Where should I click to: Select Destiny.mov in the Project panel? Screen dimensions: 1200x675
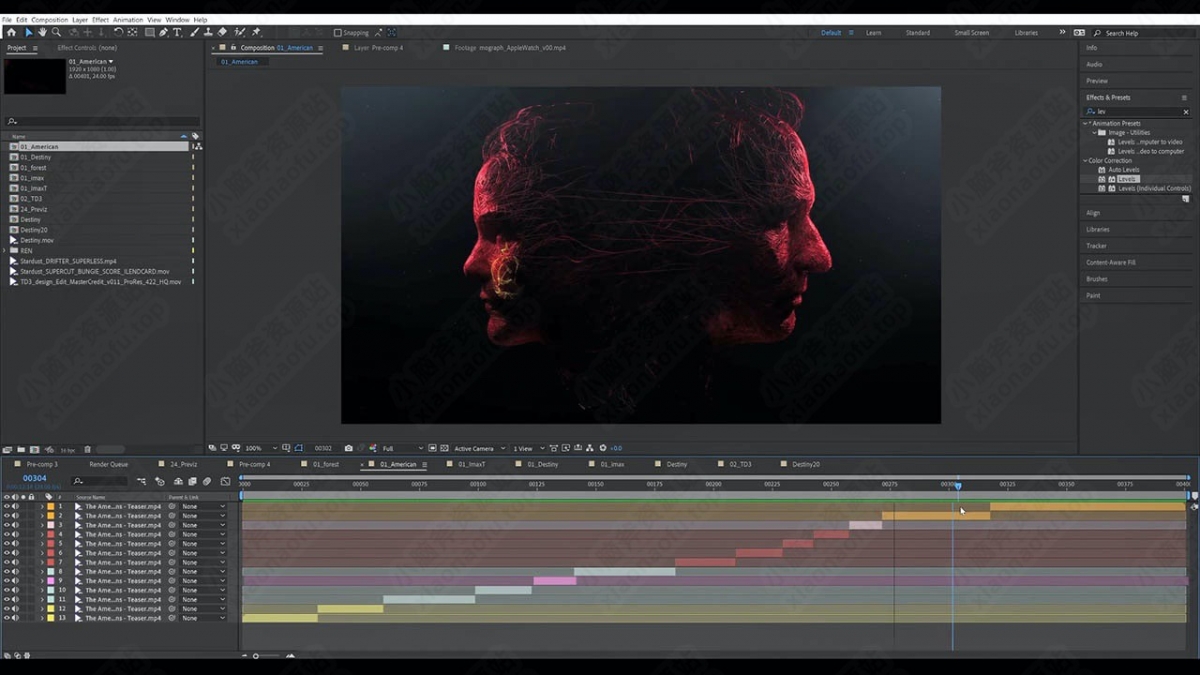(x=37, y=240)
